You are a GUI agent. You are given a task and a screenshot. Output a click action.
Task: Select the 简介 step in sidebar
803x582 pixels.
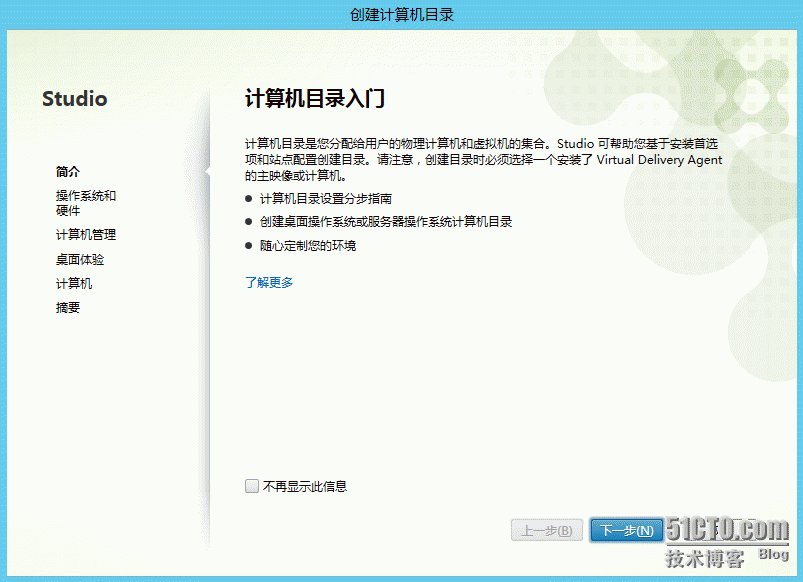point(68,172)
